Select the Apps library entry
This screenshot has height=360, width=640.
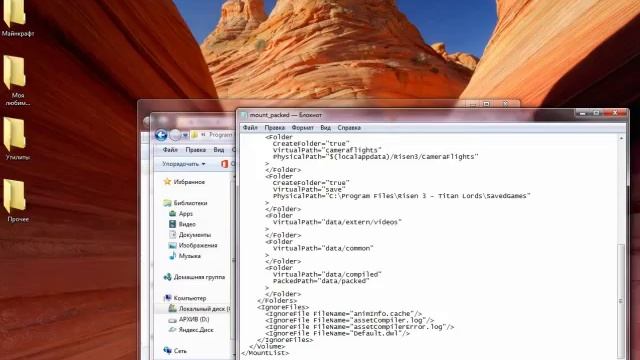pos(186,213)
